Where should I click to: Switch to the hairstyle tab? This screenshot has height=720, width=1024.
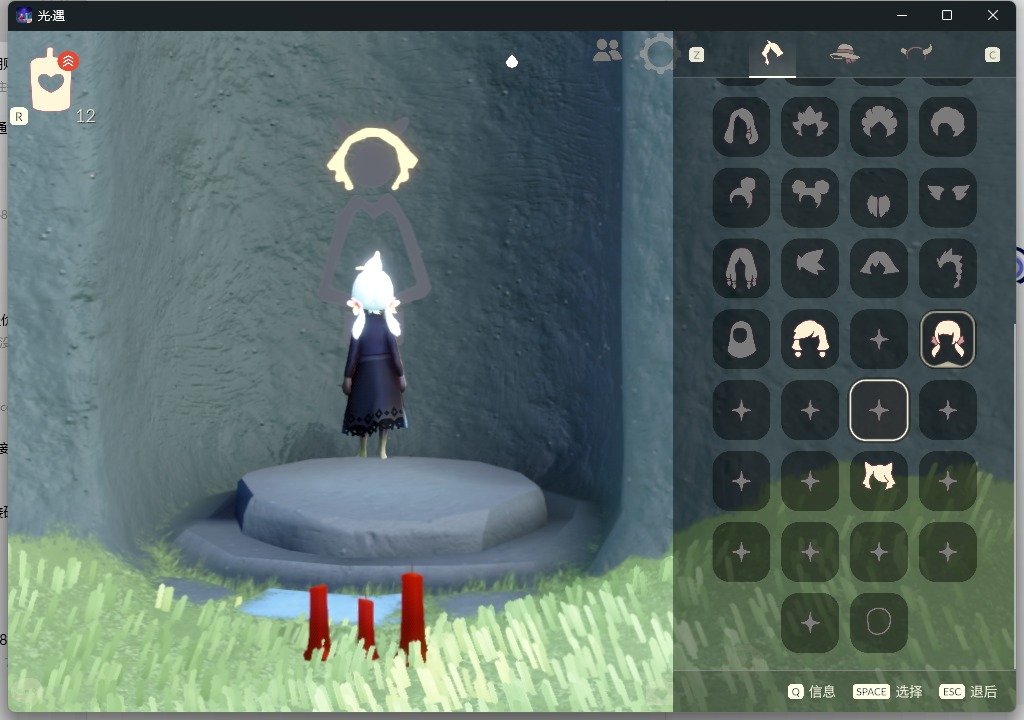click(x=772, y=54)
